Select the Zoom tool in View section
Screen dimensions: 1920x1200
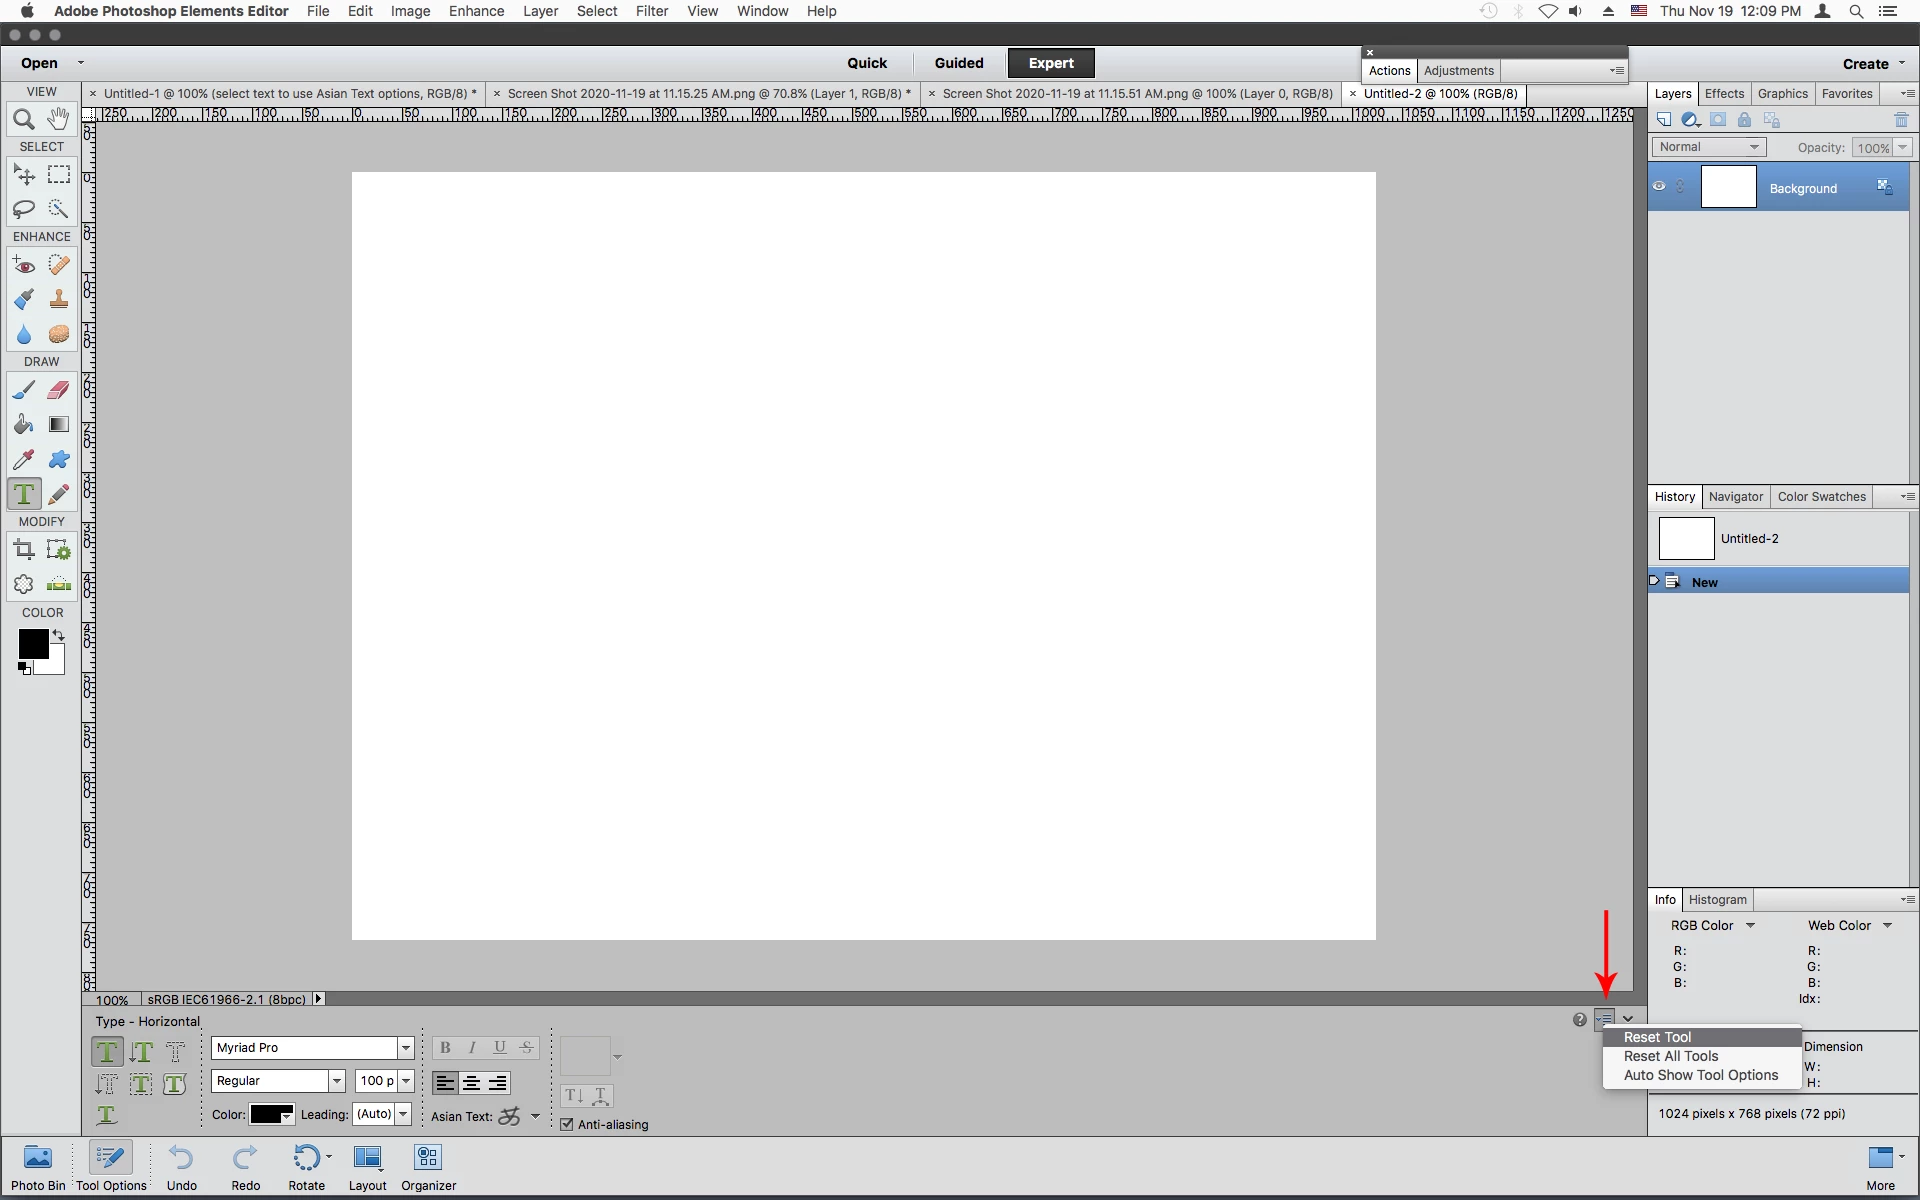[23, 120]
